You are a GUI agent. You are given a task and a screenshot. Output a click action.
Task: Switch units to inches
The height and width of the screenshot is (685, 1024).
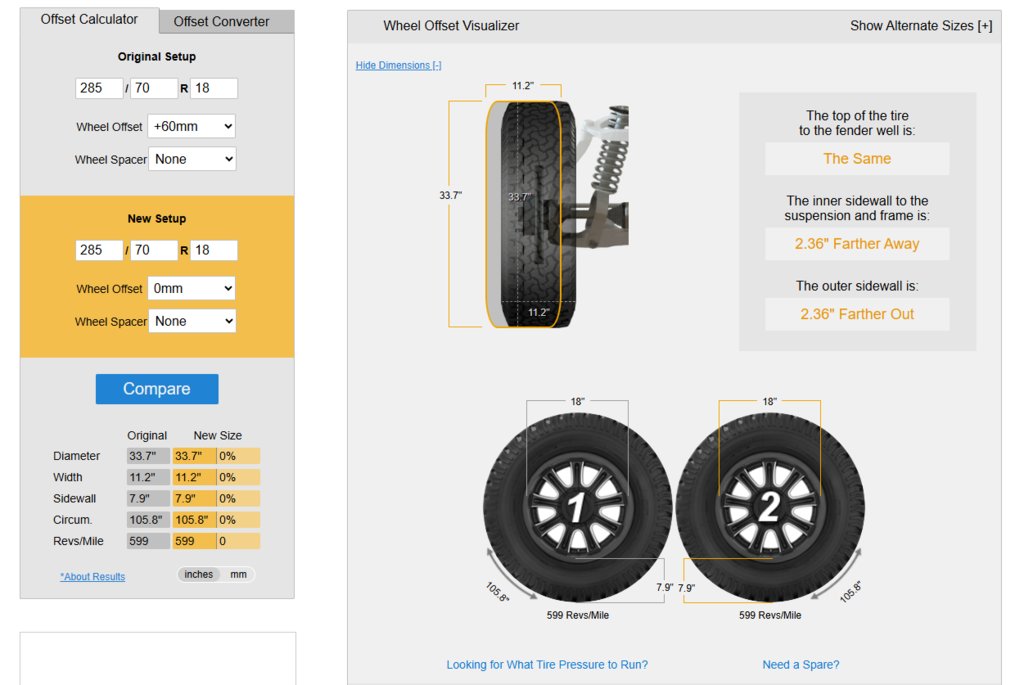tap(199, 574)
